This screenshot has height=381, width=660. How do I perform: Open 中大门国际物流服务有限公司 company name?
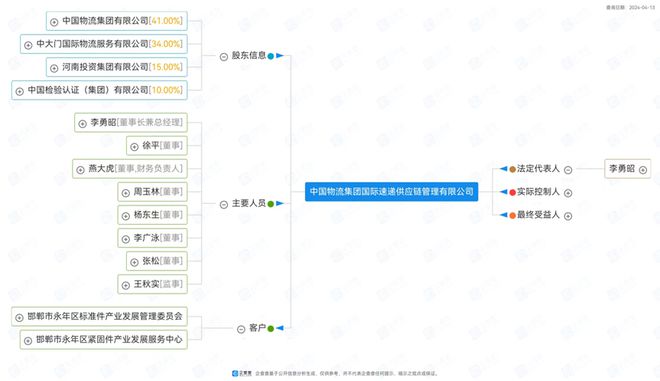click(x=92, y=44)
